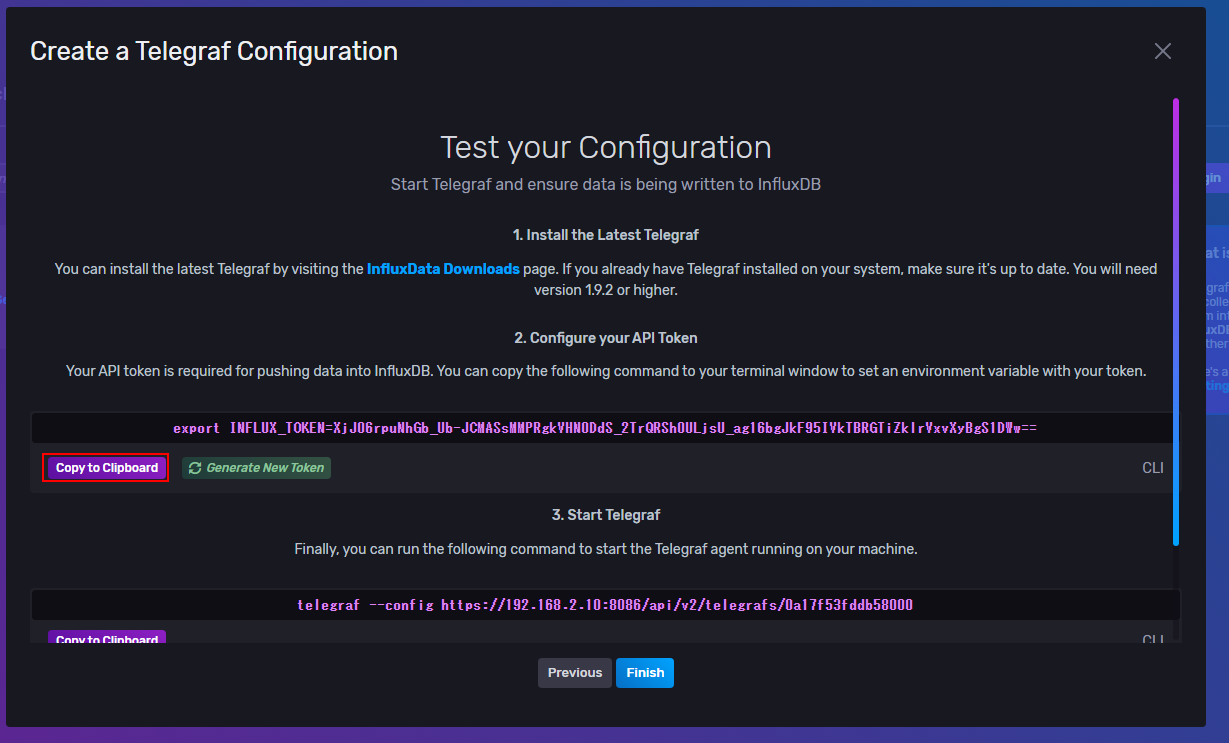Click the Finish button
Viewport: 1229px width, 743px height.
pyautogui.click(x=645, y=673)
